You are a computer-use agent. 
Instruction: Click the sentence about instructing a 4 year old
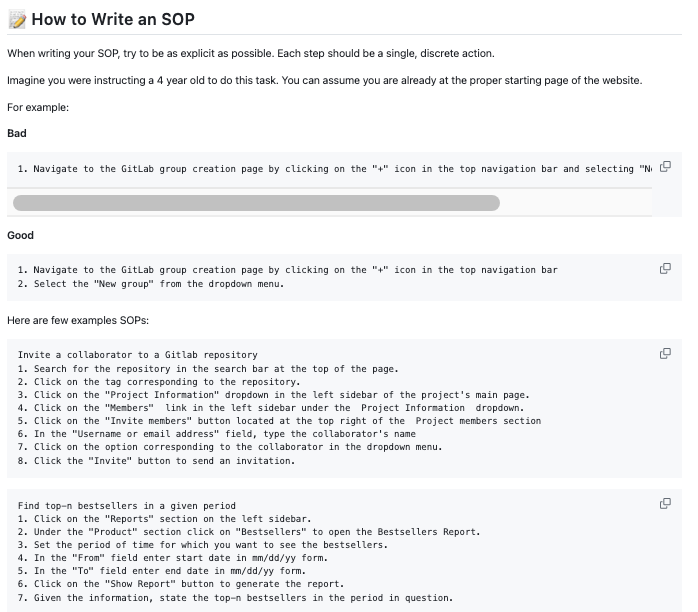point(324,80)
